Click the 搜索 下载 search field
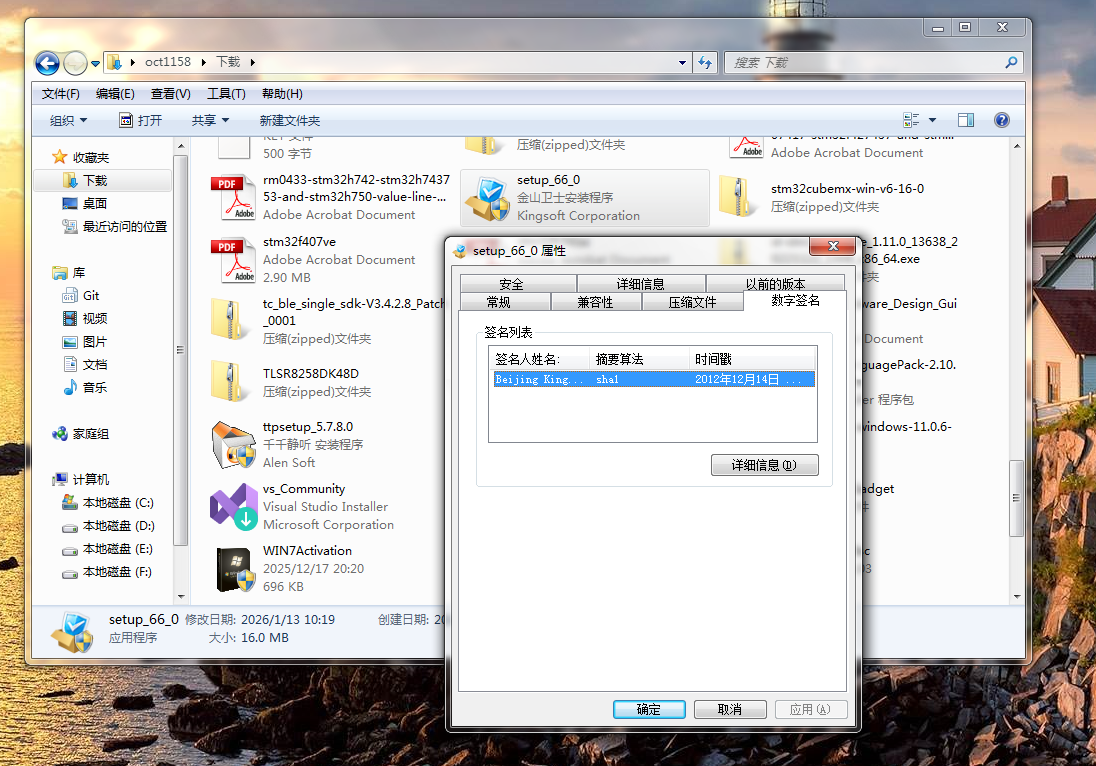Viewport: 1096px width, 766px height. pos(865,62)
